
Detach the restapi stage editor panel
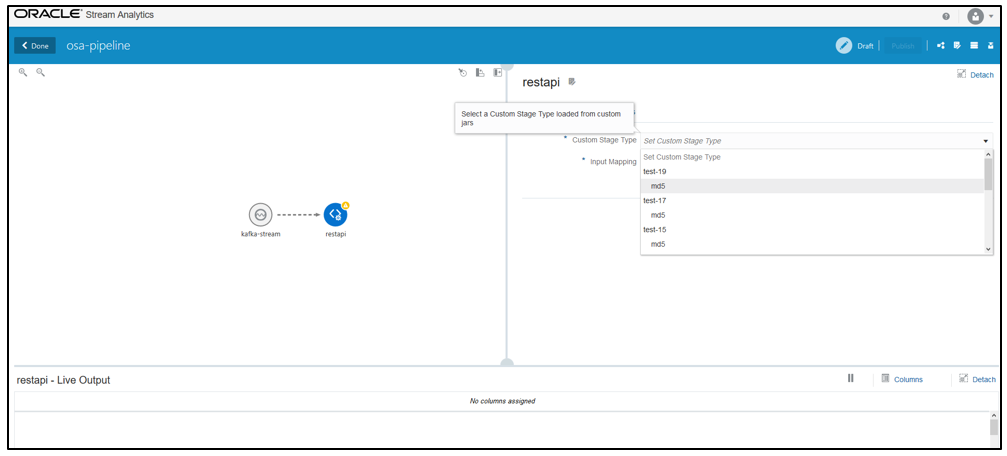click(x=975, y=75)
